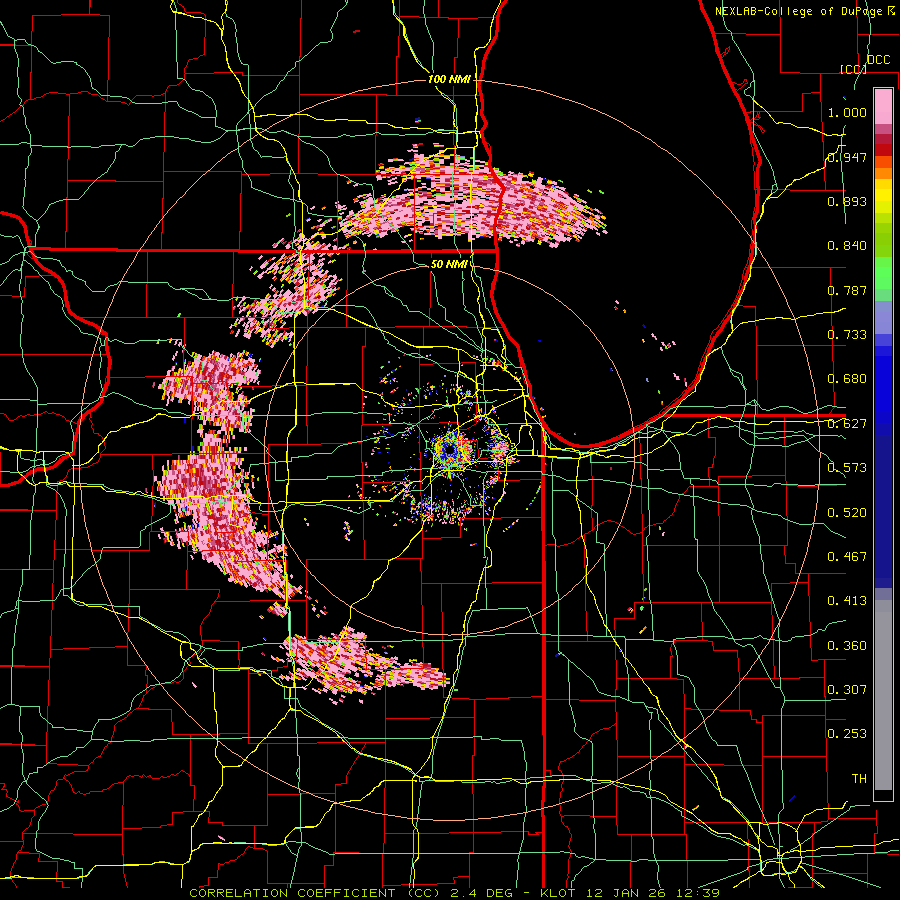Screen dimensions: 900x900
Task: Click the 0.893 scale value
Action: (847, 201)
